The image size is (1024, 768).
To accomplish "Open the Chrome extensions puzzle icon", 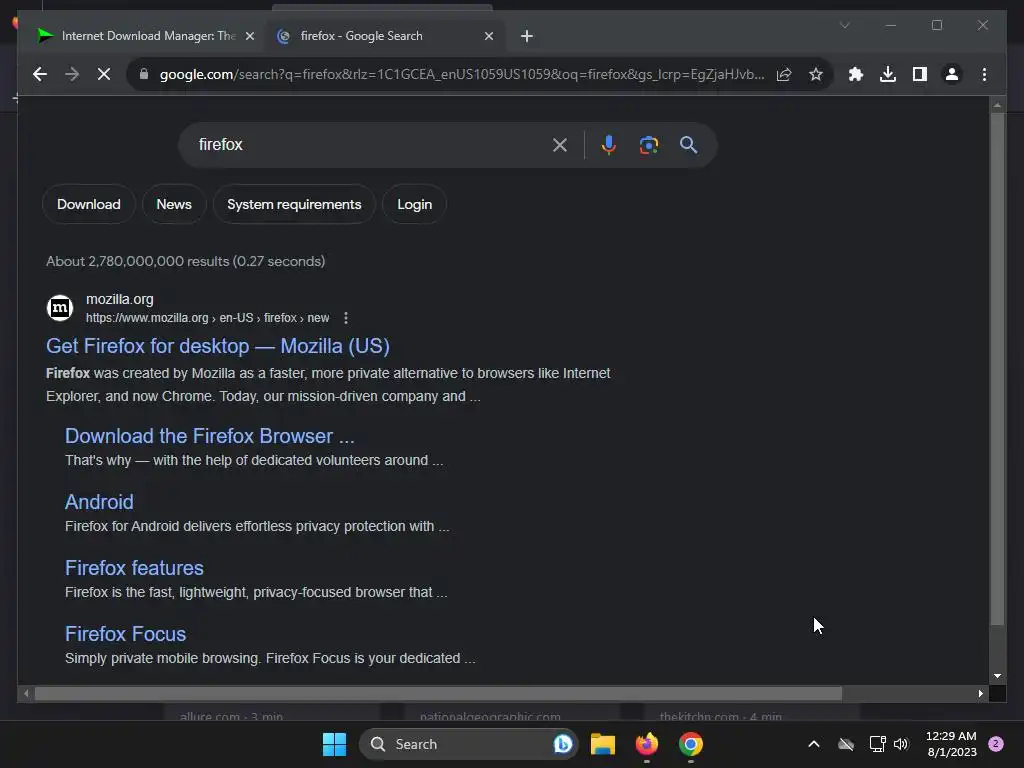I will point(856,74).
